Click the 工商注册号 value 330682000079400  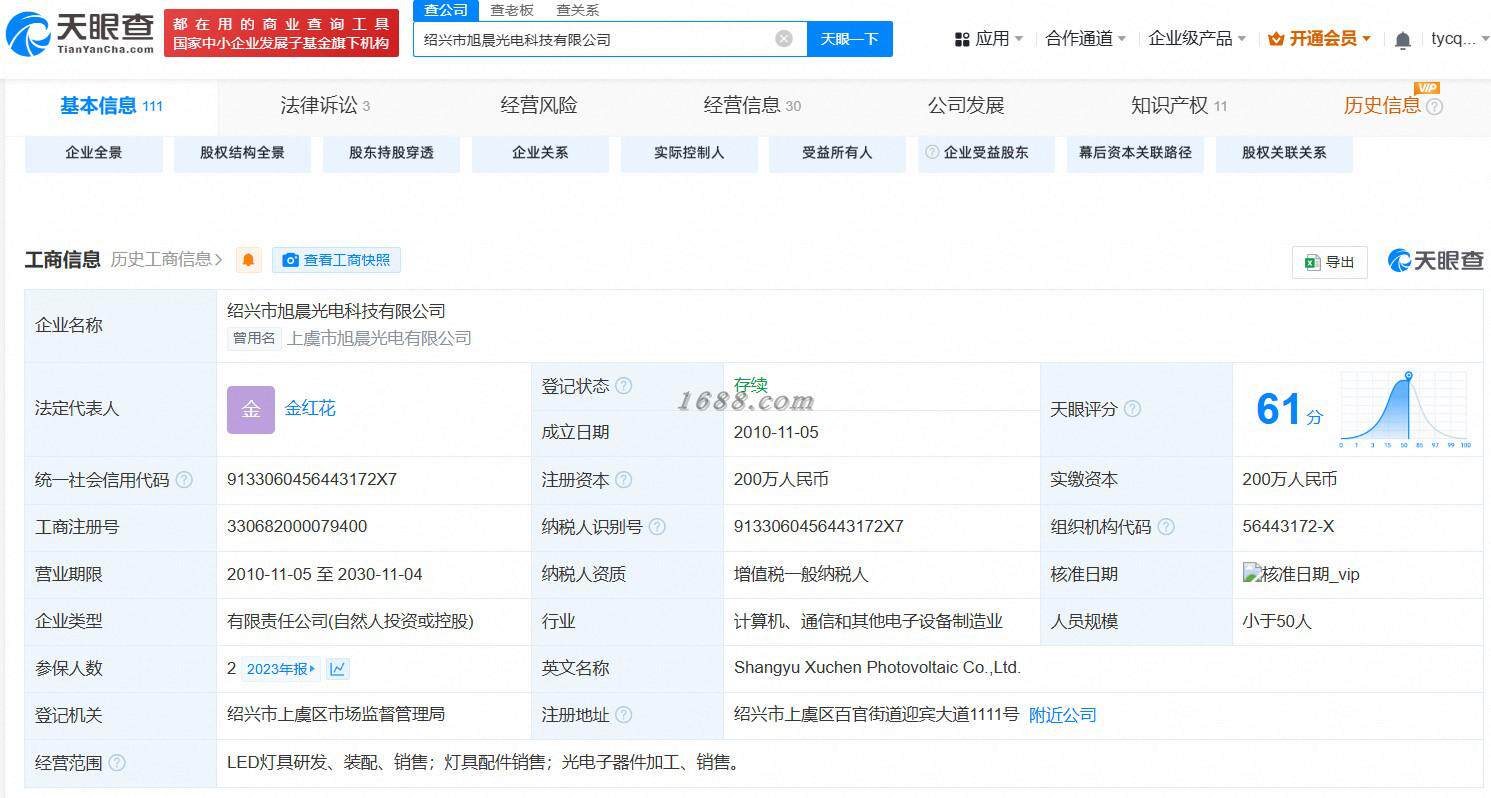pos(297,527)
